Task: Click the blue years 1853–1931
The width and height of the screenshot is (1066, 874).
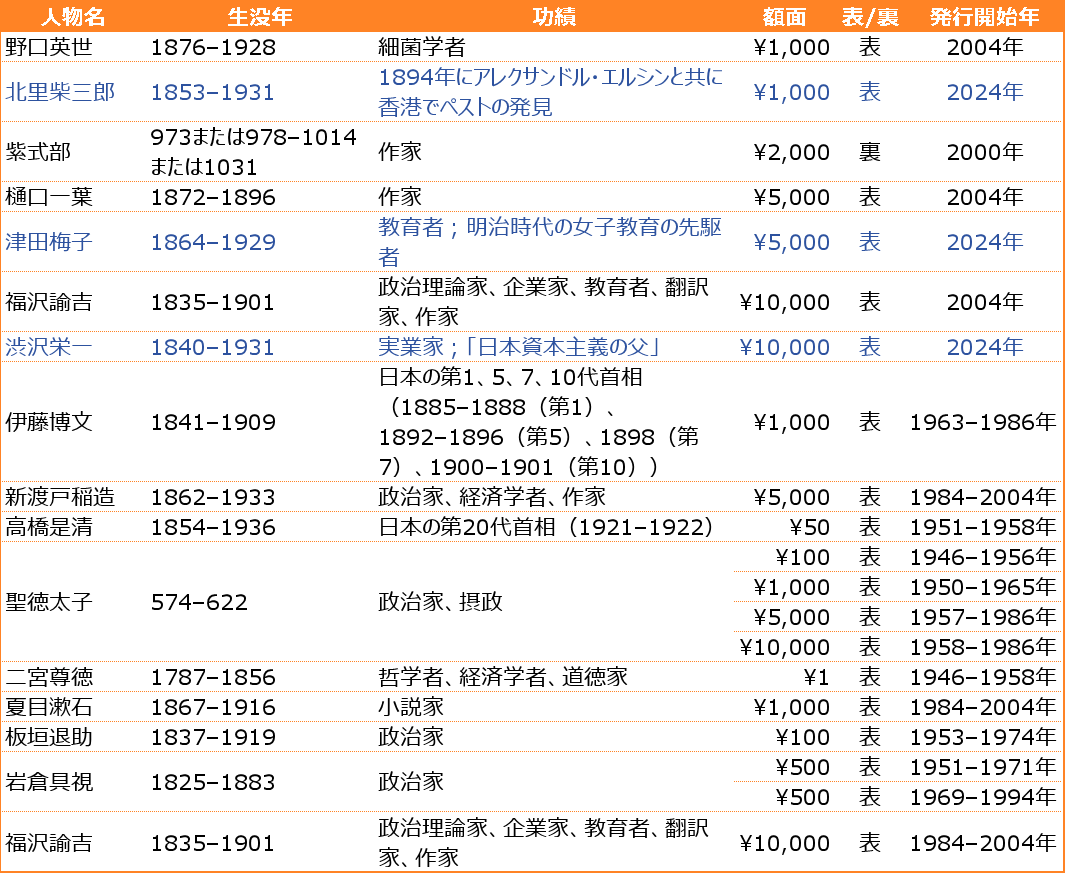Action: point(213,92)
